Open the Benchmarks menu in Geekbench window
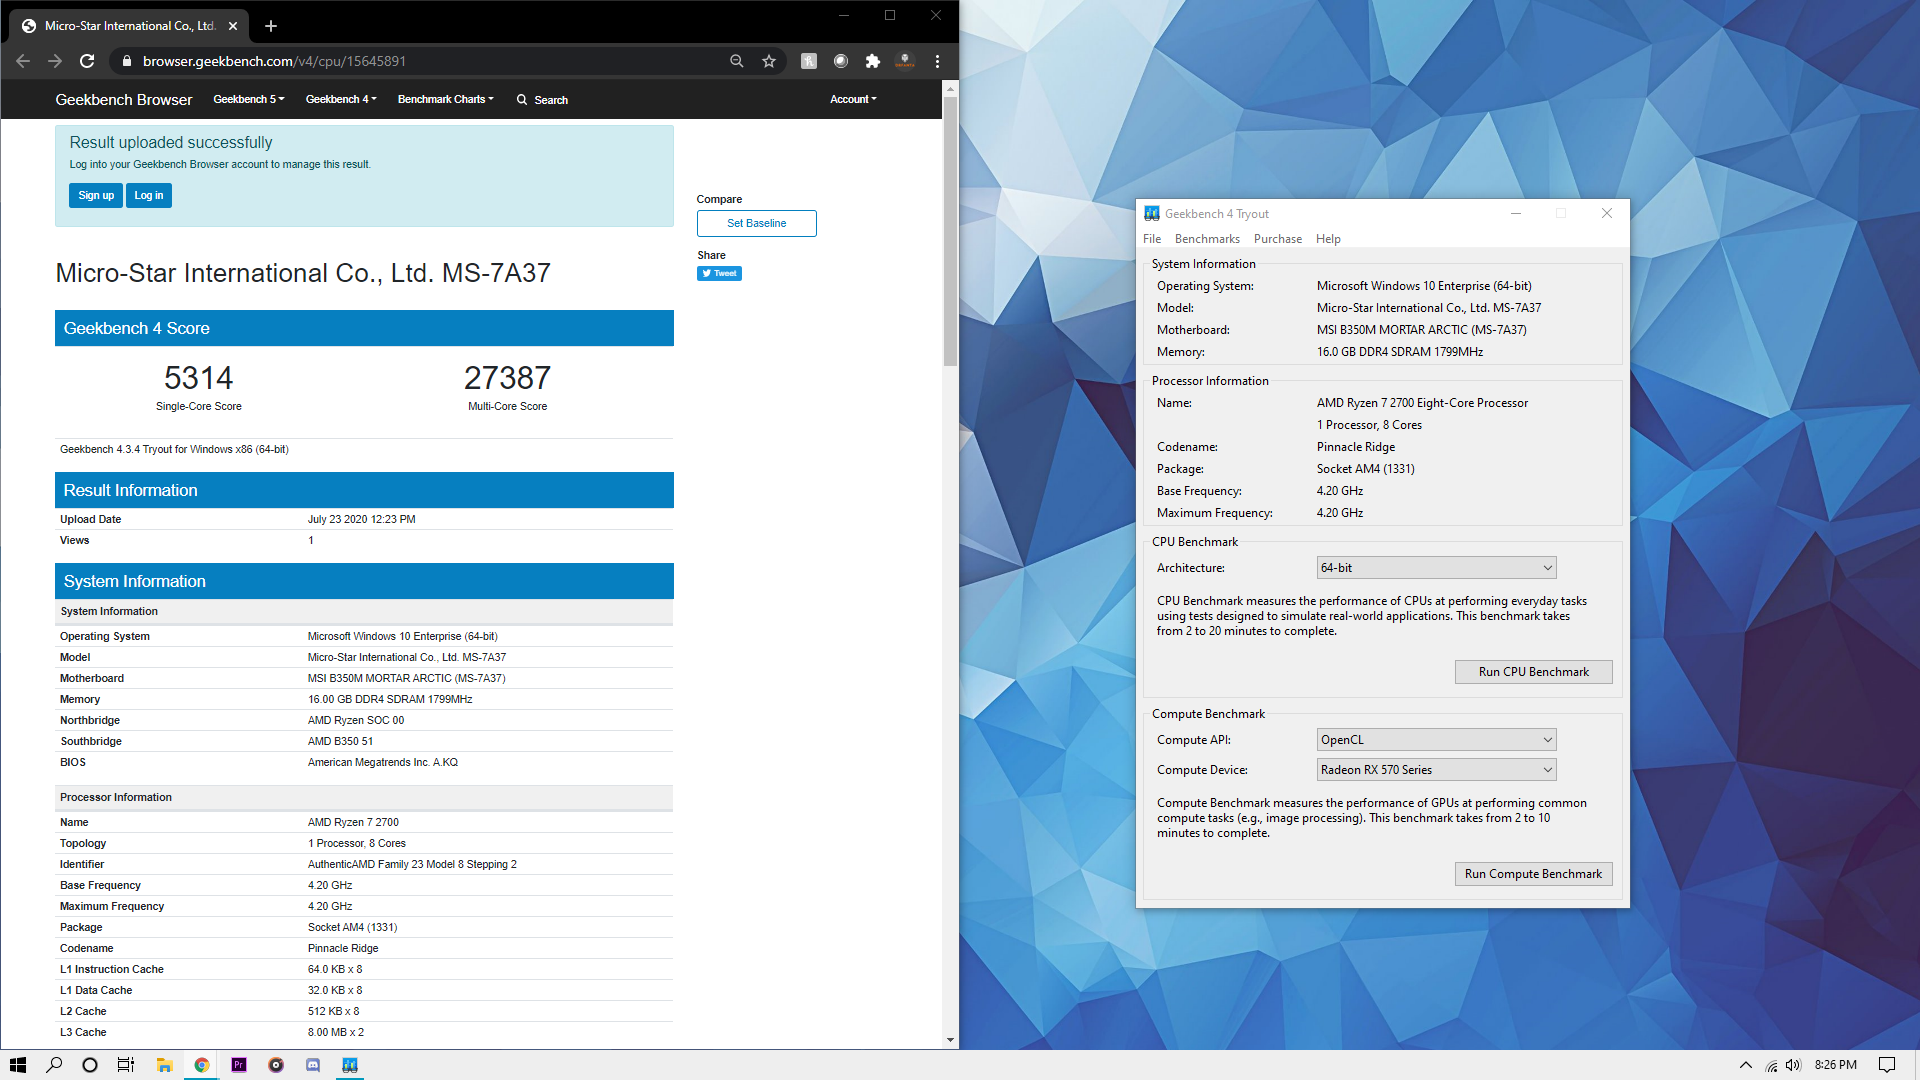The image size is (1920, 1080). pos(1207,239)
